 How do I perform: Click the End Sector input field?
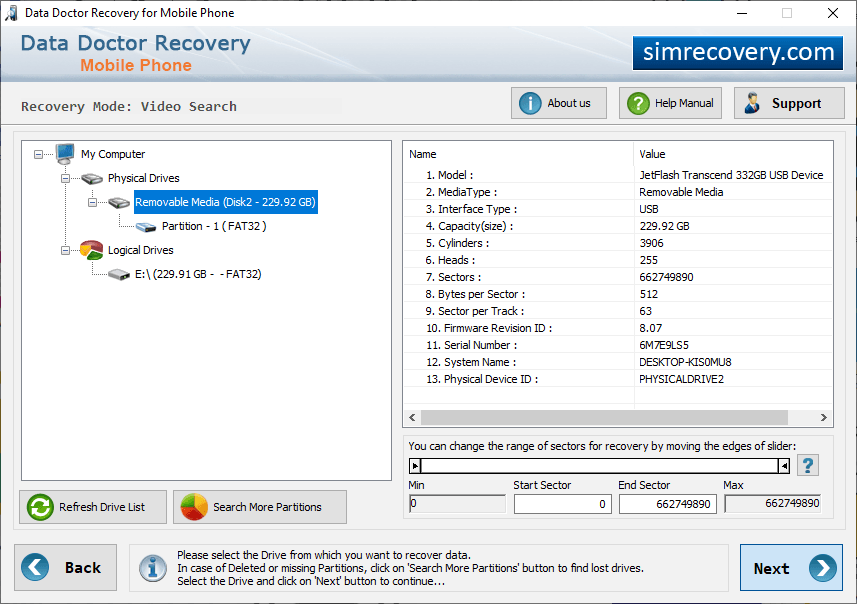point(667,504)
